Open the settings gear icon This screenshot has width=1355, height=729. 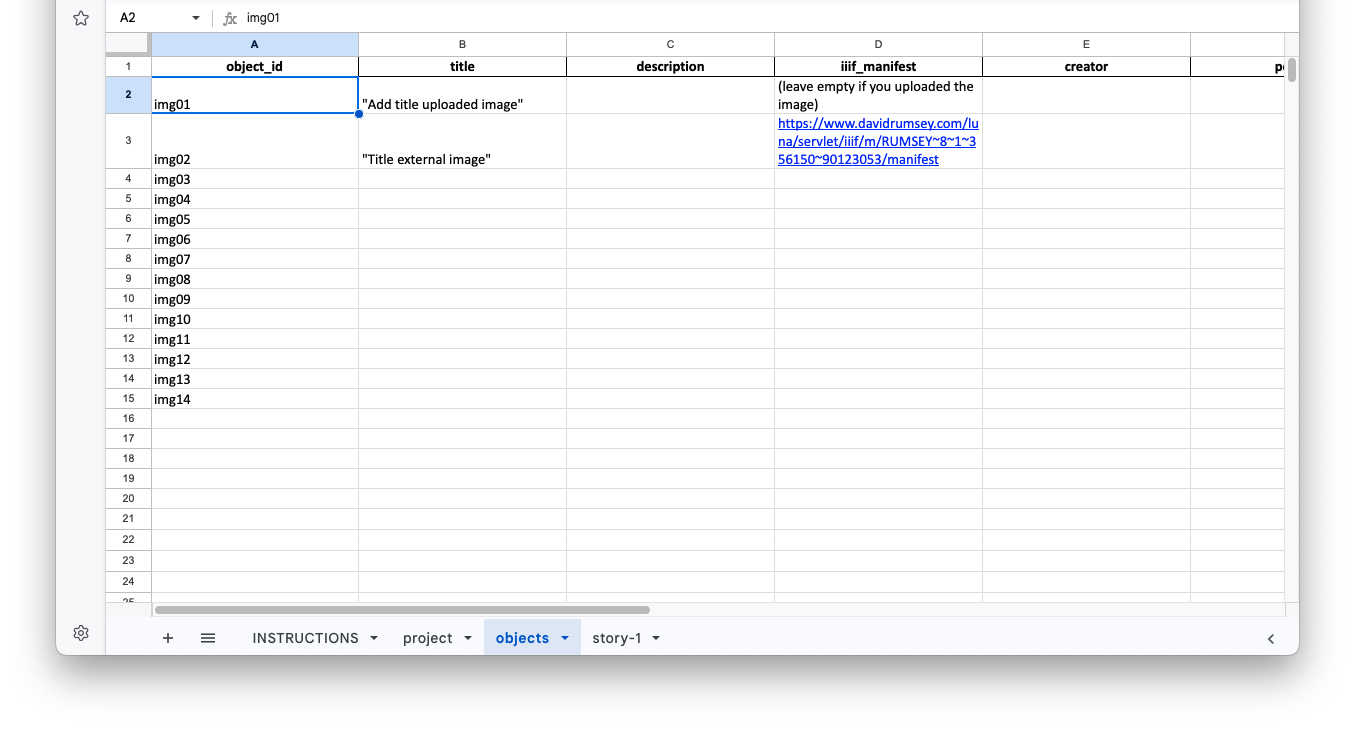coord(81,632)
